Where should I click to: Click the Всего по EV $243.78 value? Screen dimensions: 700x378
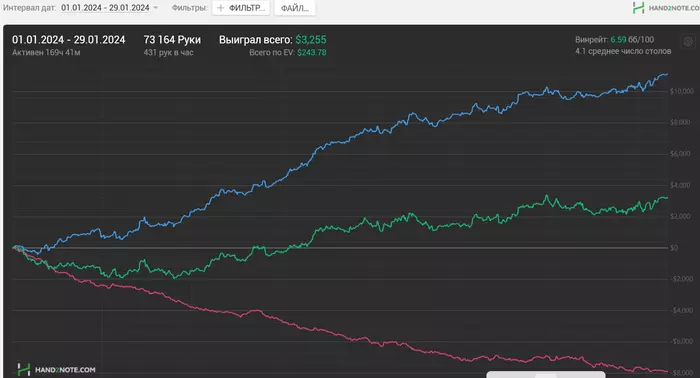pyautogui.click(x=312, y=52)
